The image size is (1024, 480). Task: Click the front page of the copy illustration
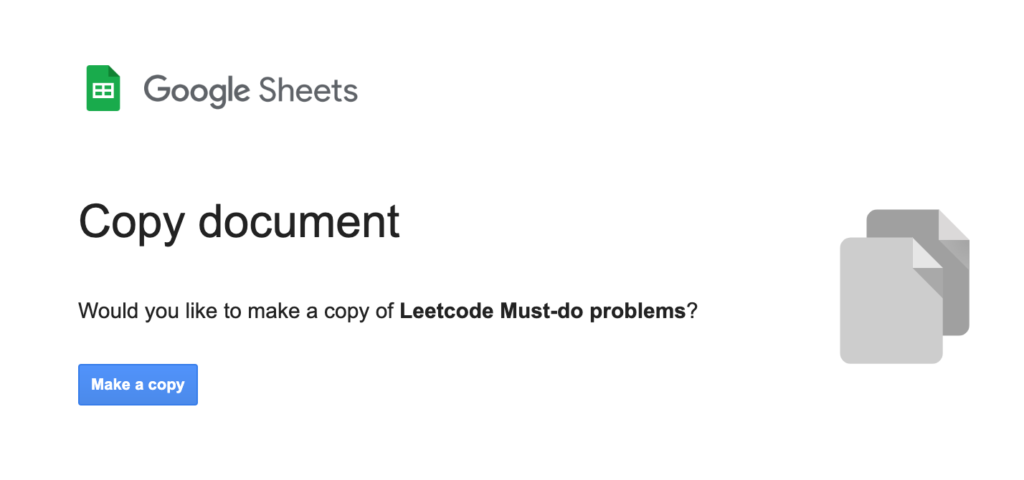point(885,310)
